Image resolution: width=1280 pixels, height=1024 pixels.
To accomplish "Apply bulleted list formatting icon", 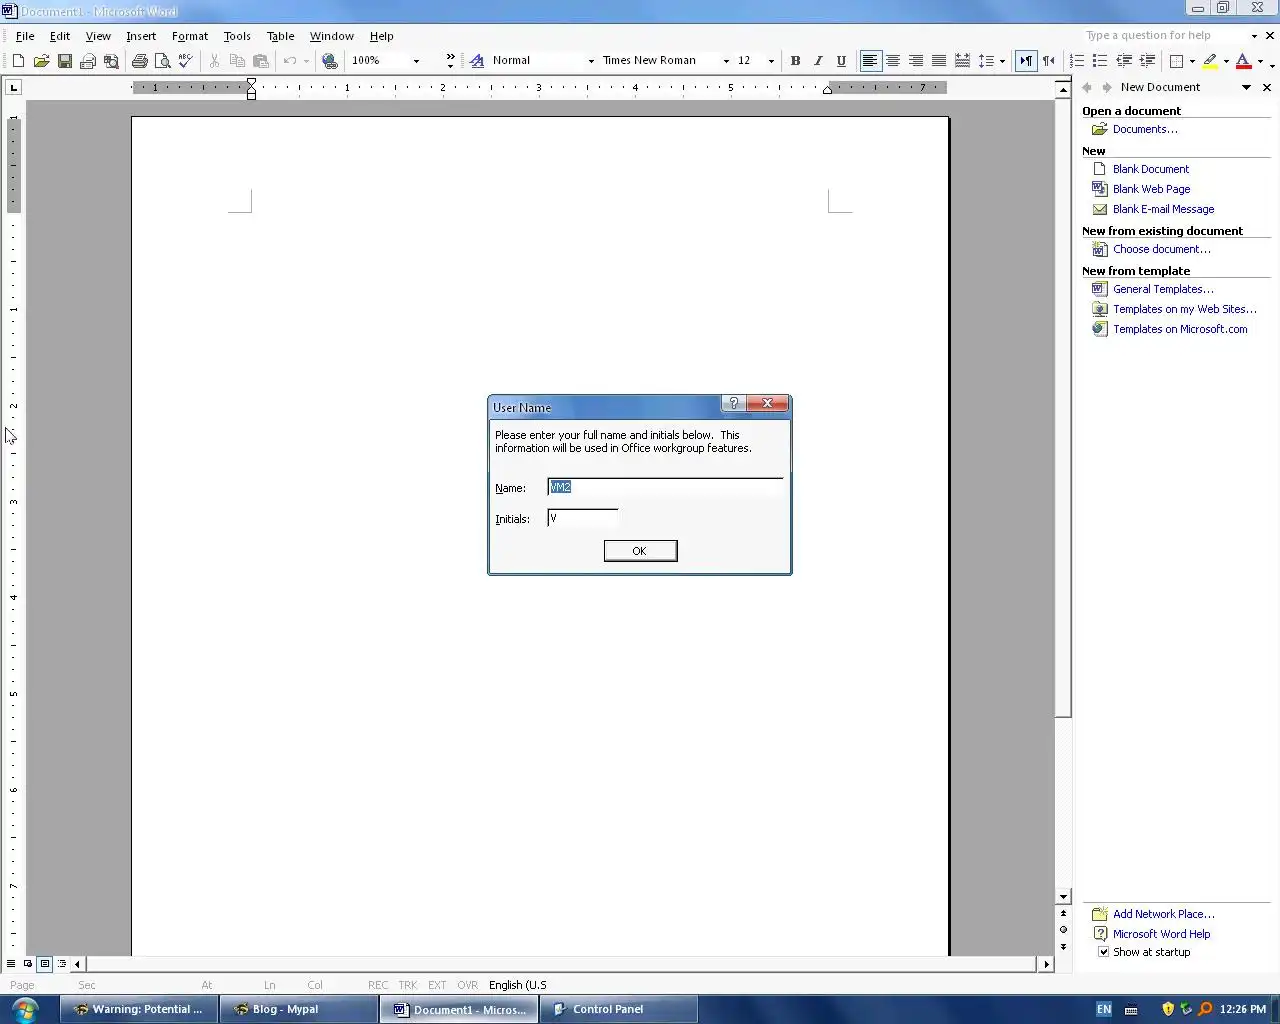I will (x=1100, y=61).
